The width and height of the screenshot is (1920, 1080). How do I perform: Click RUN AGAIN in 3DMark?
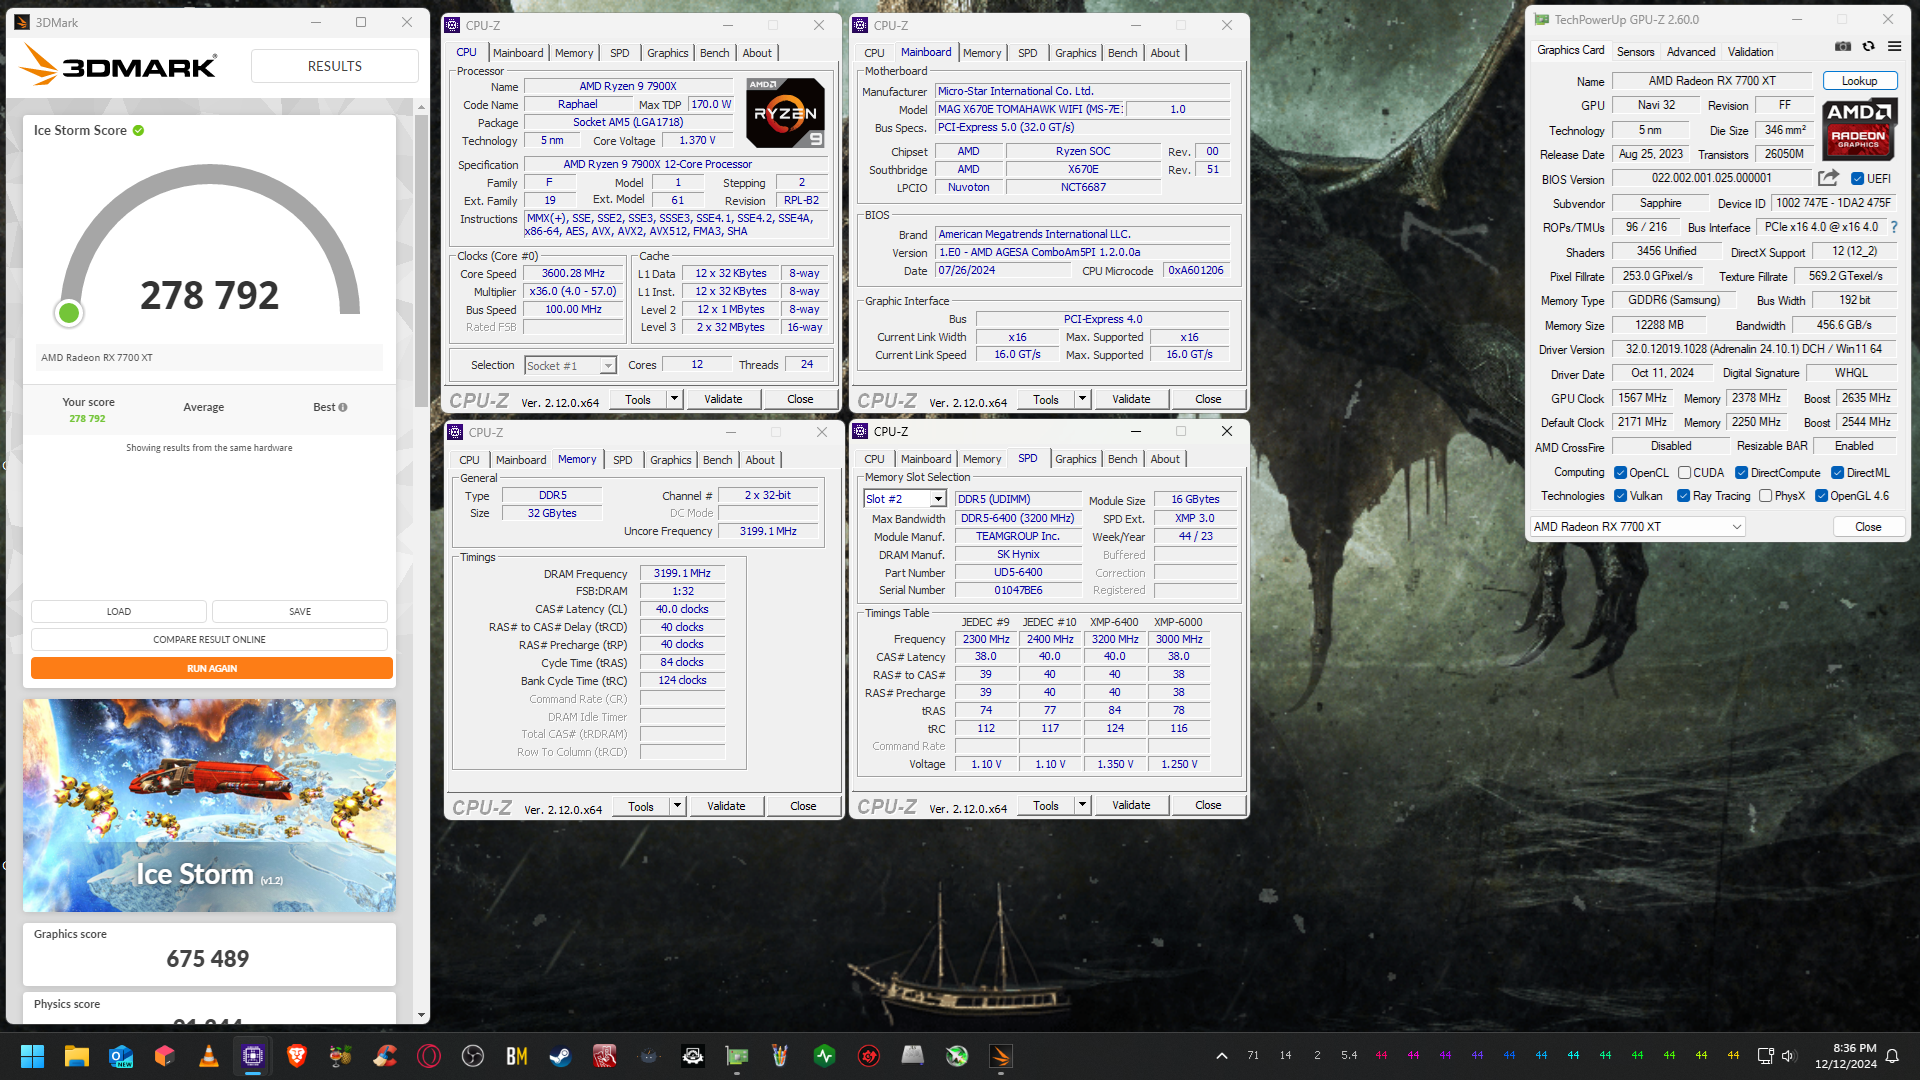(x=212, y=668)
